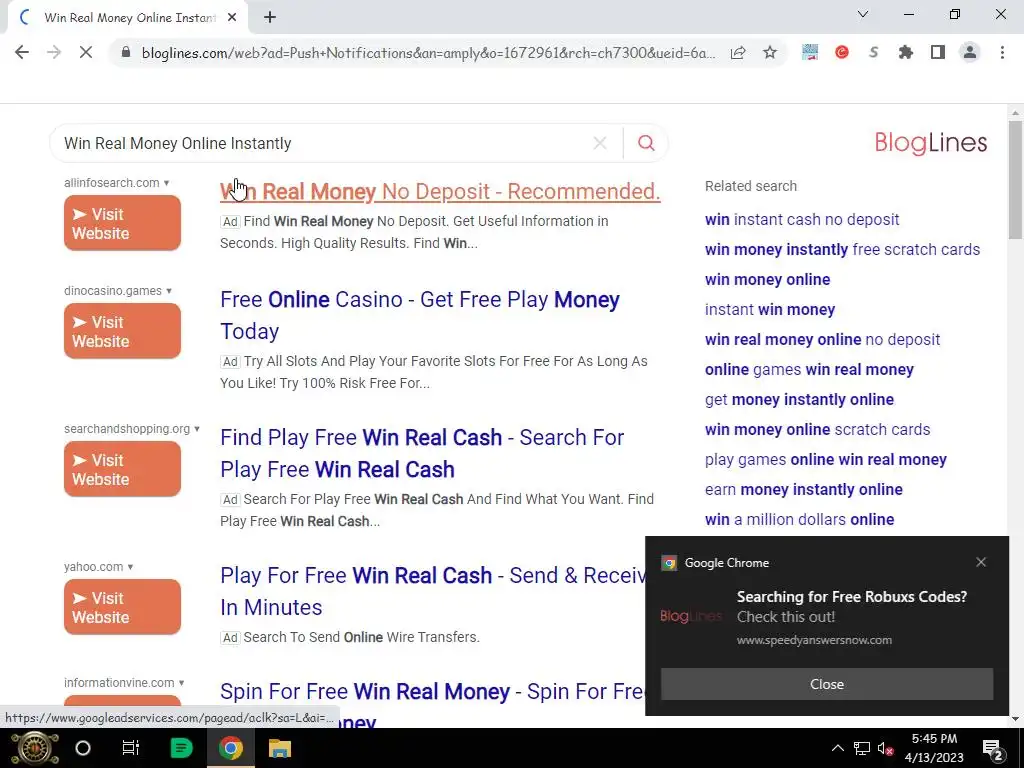The height and width of the screenshot is (768, 1024).
Task: Go back to the previous page
Action: 22,52
